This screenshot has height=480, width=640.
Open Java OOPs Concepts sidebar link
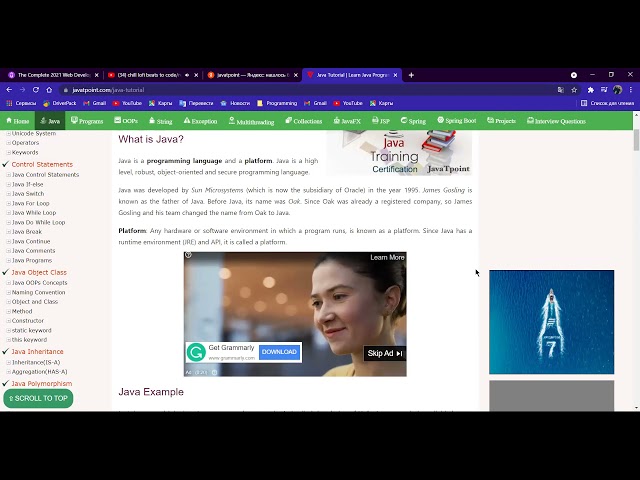coord(39,283)
